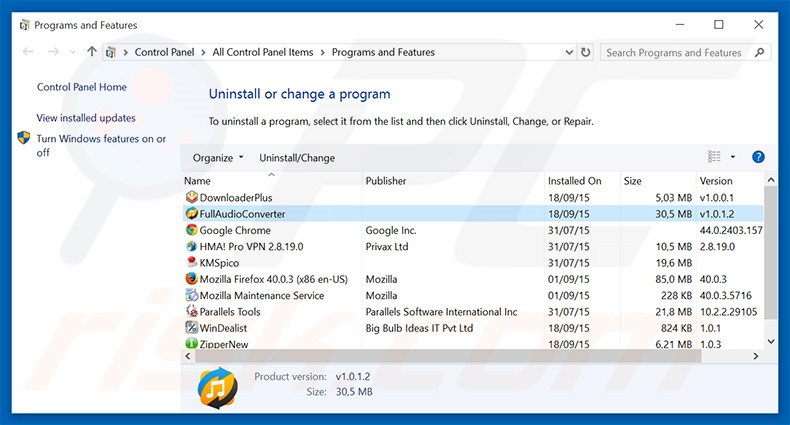Image resolution: width=790 pixels, height=425 pixels.
Task: Click horizontal scrollbar right arrow
Action: pyautogui.click(x=755, y=356)
